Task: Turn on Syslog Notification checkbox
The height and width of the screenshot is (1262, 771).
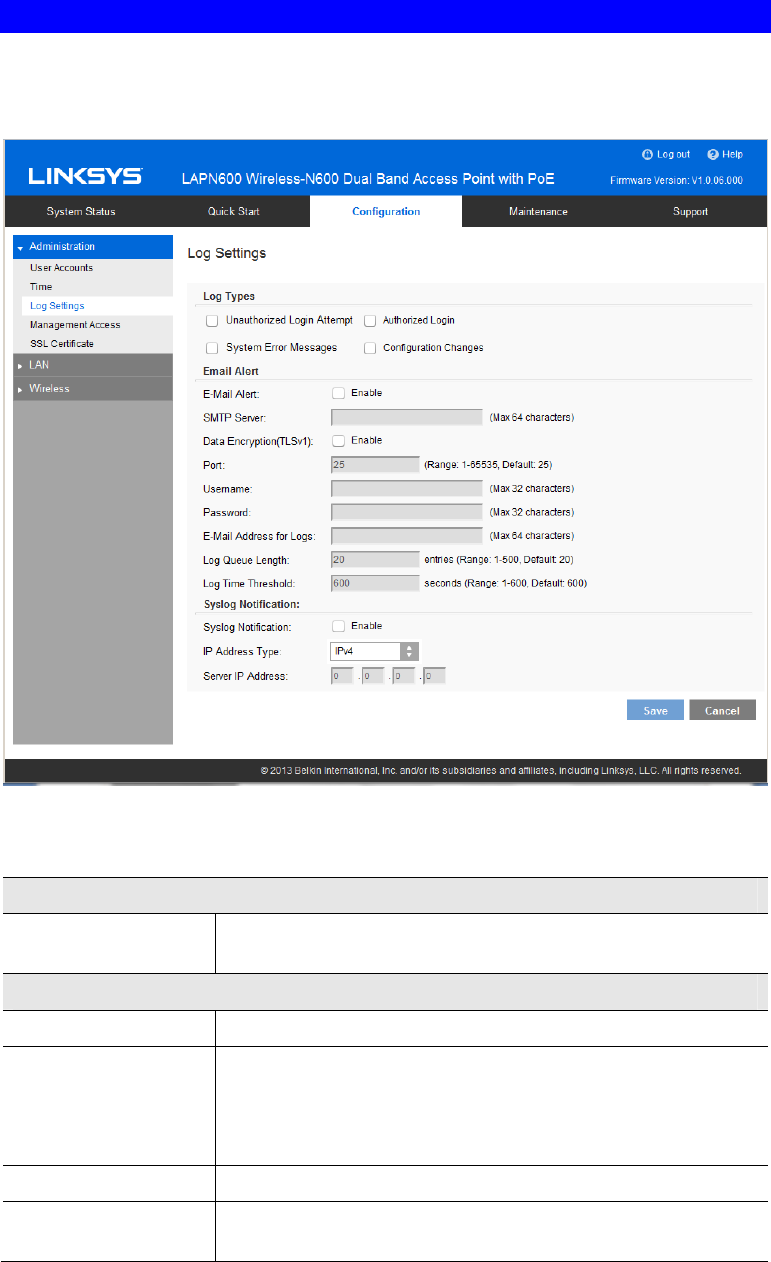Action: point(338,626)
